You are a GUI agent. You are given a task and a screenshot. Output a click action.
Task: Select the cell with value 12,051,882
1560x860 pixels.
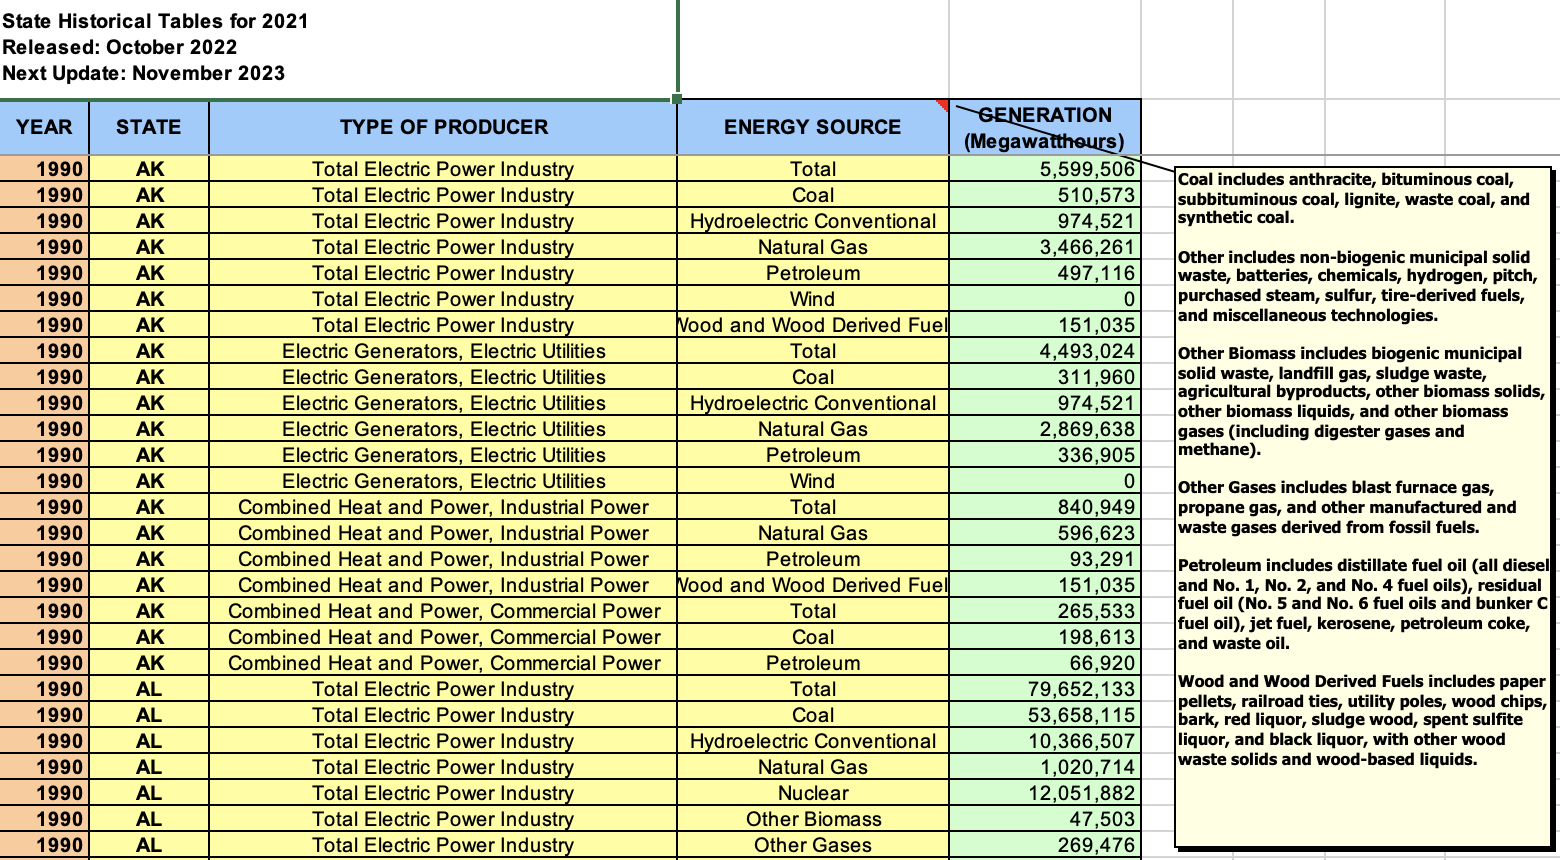click(x=1044, y=793)
